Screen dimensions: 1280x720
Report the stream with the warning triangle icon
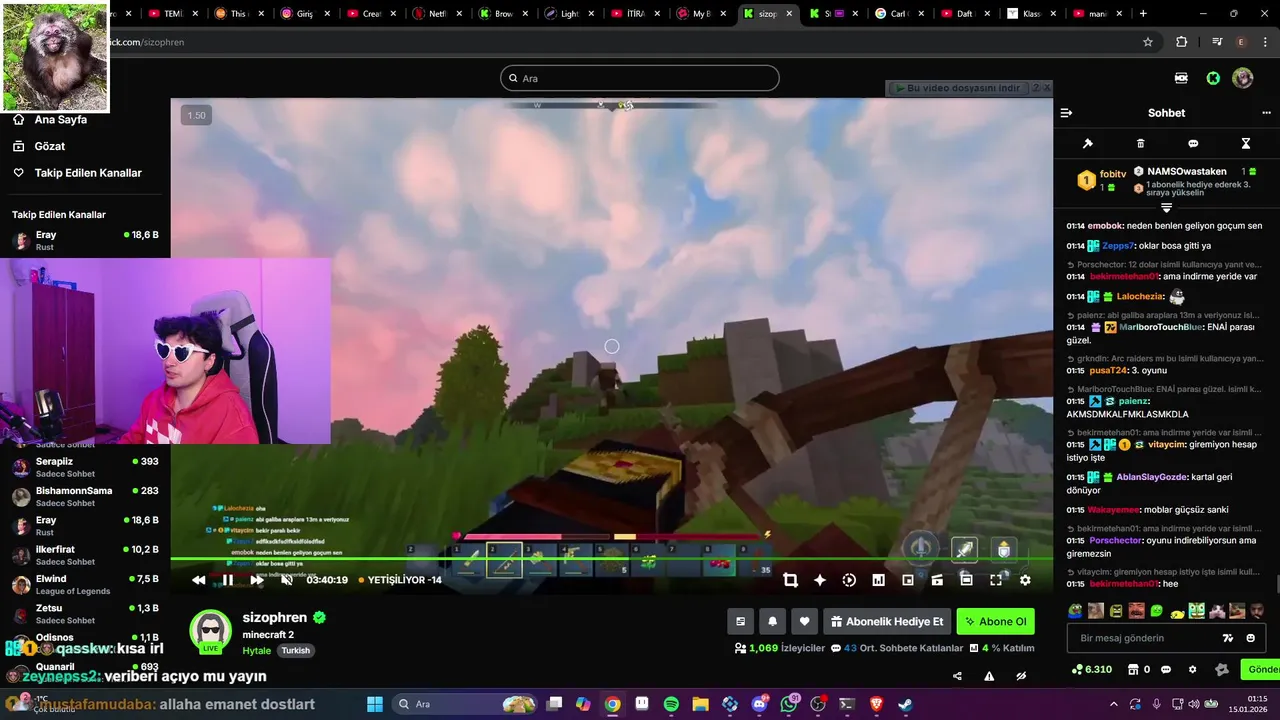coord(989,676)
